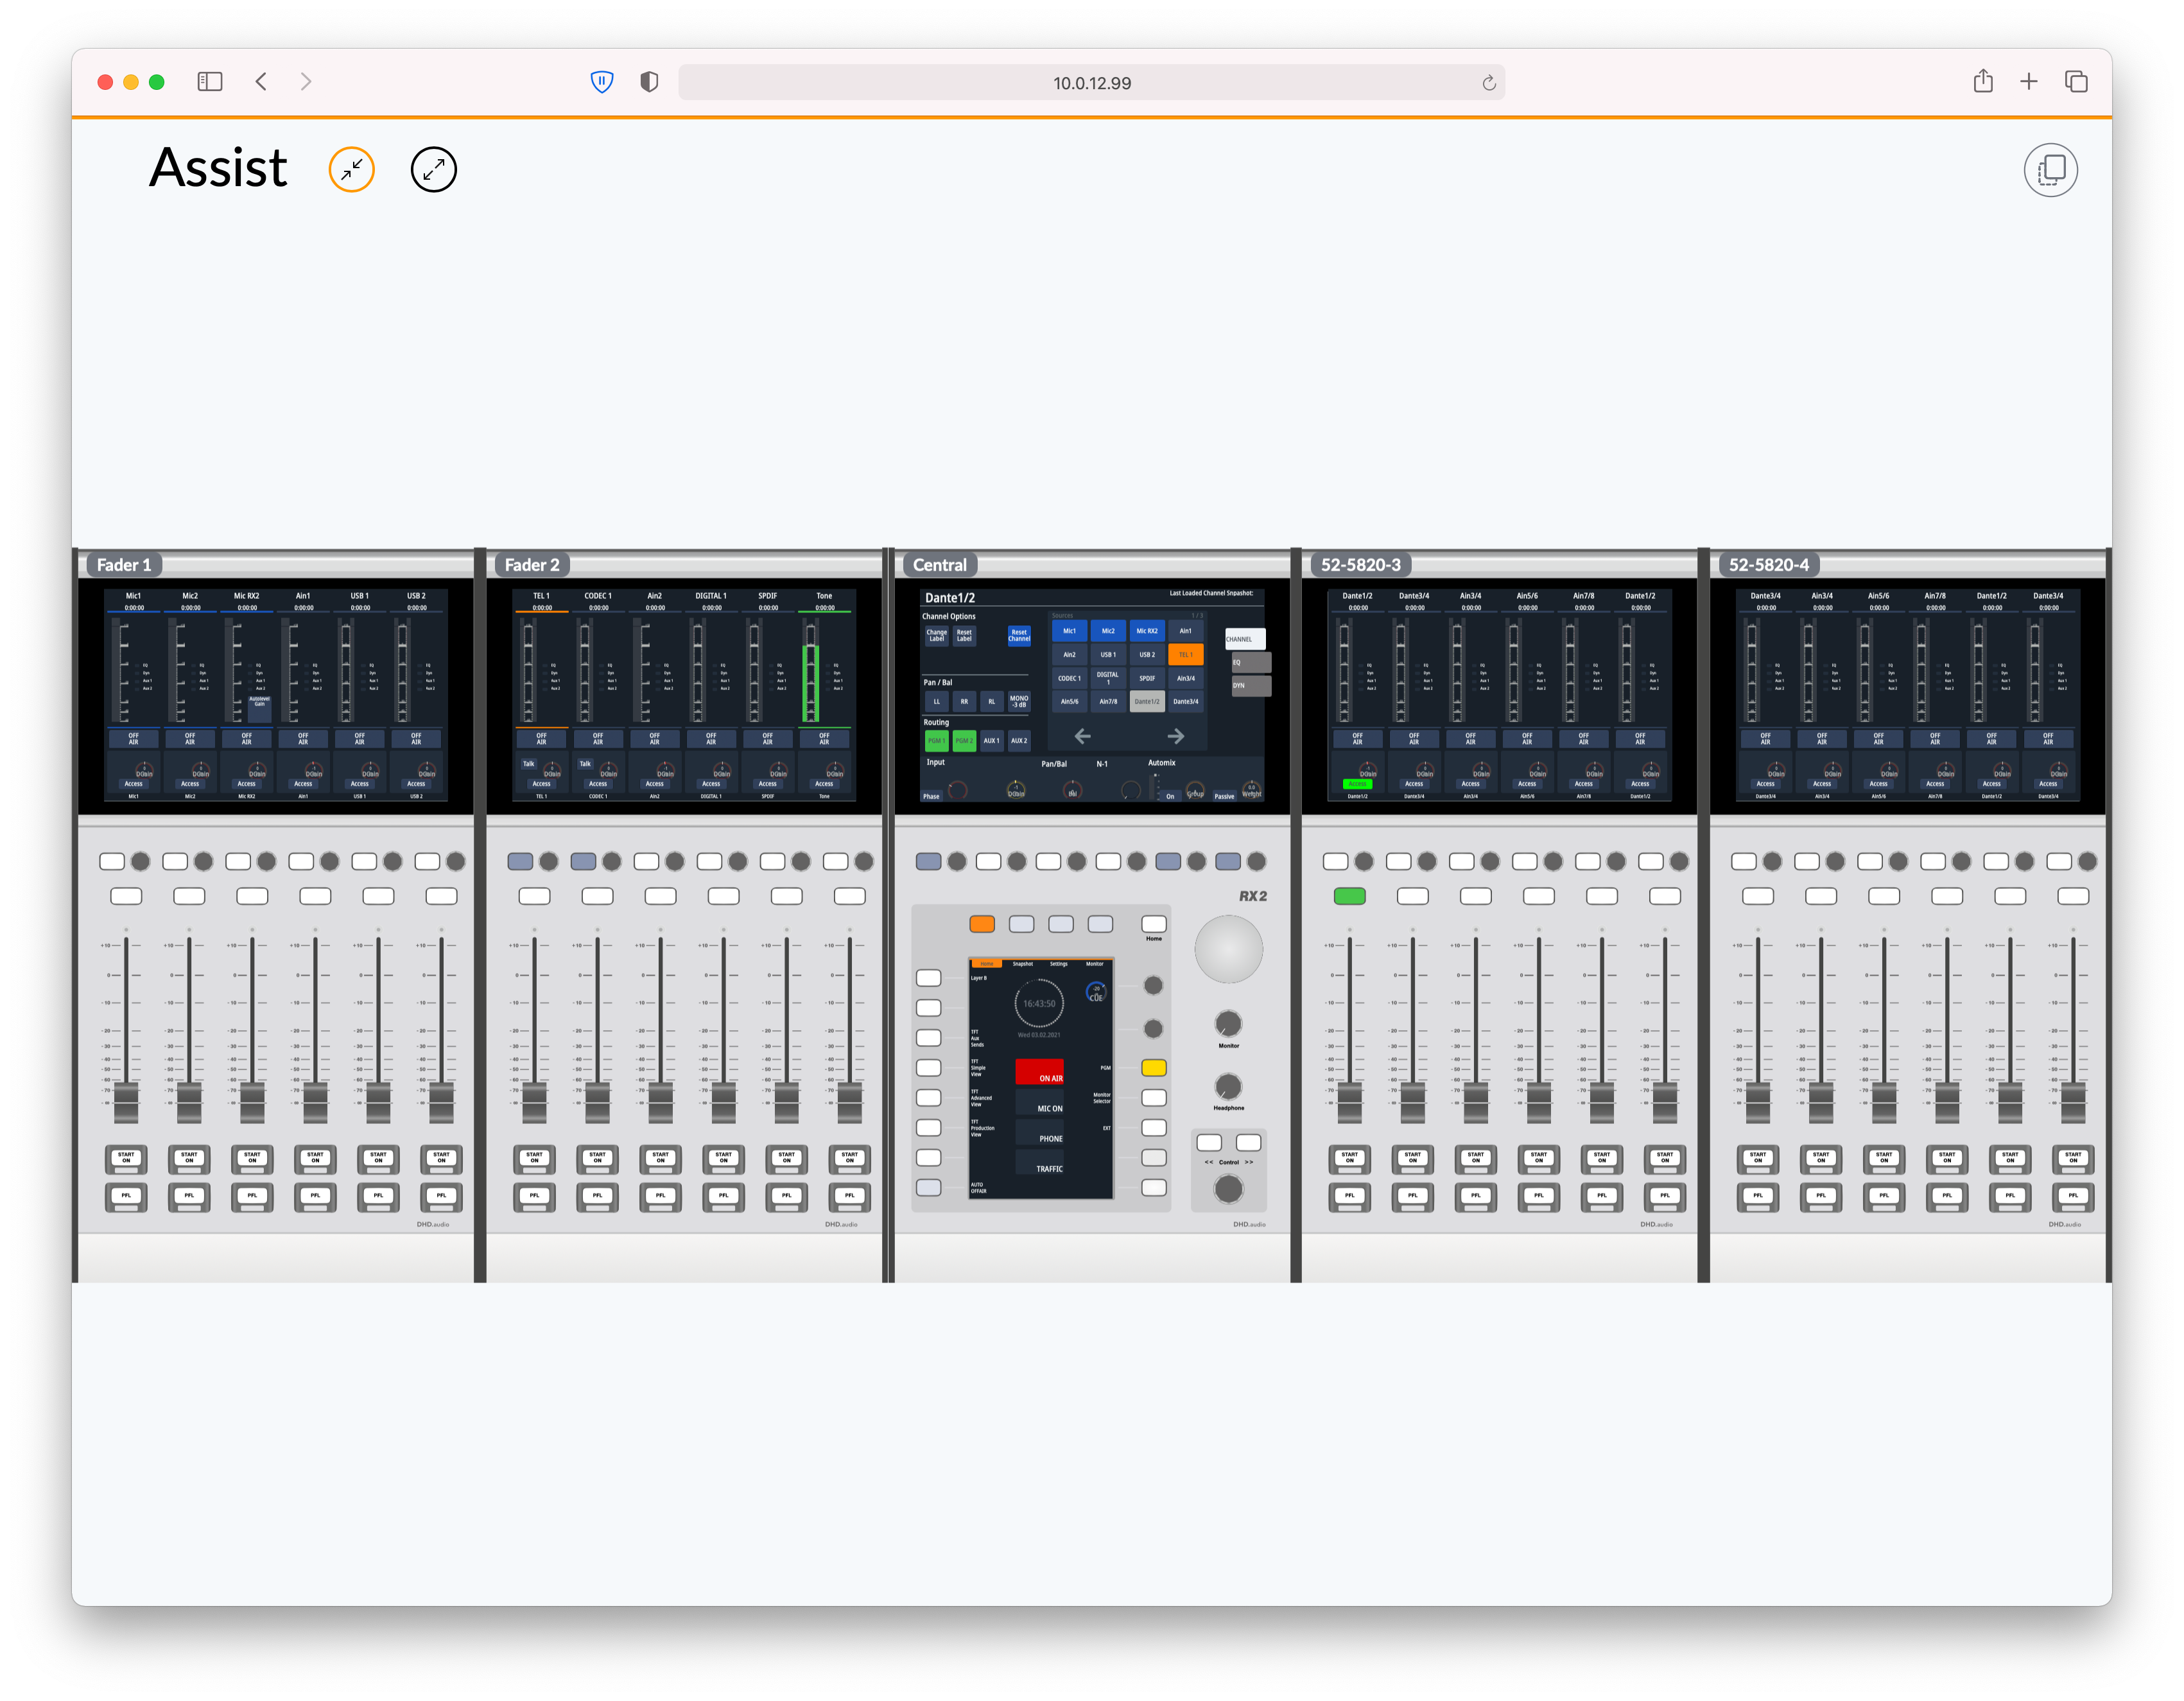Toggle the yellow PGM hardware button

point(1154,1067)
